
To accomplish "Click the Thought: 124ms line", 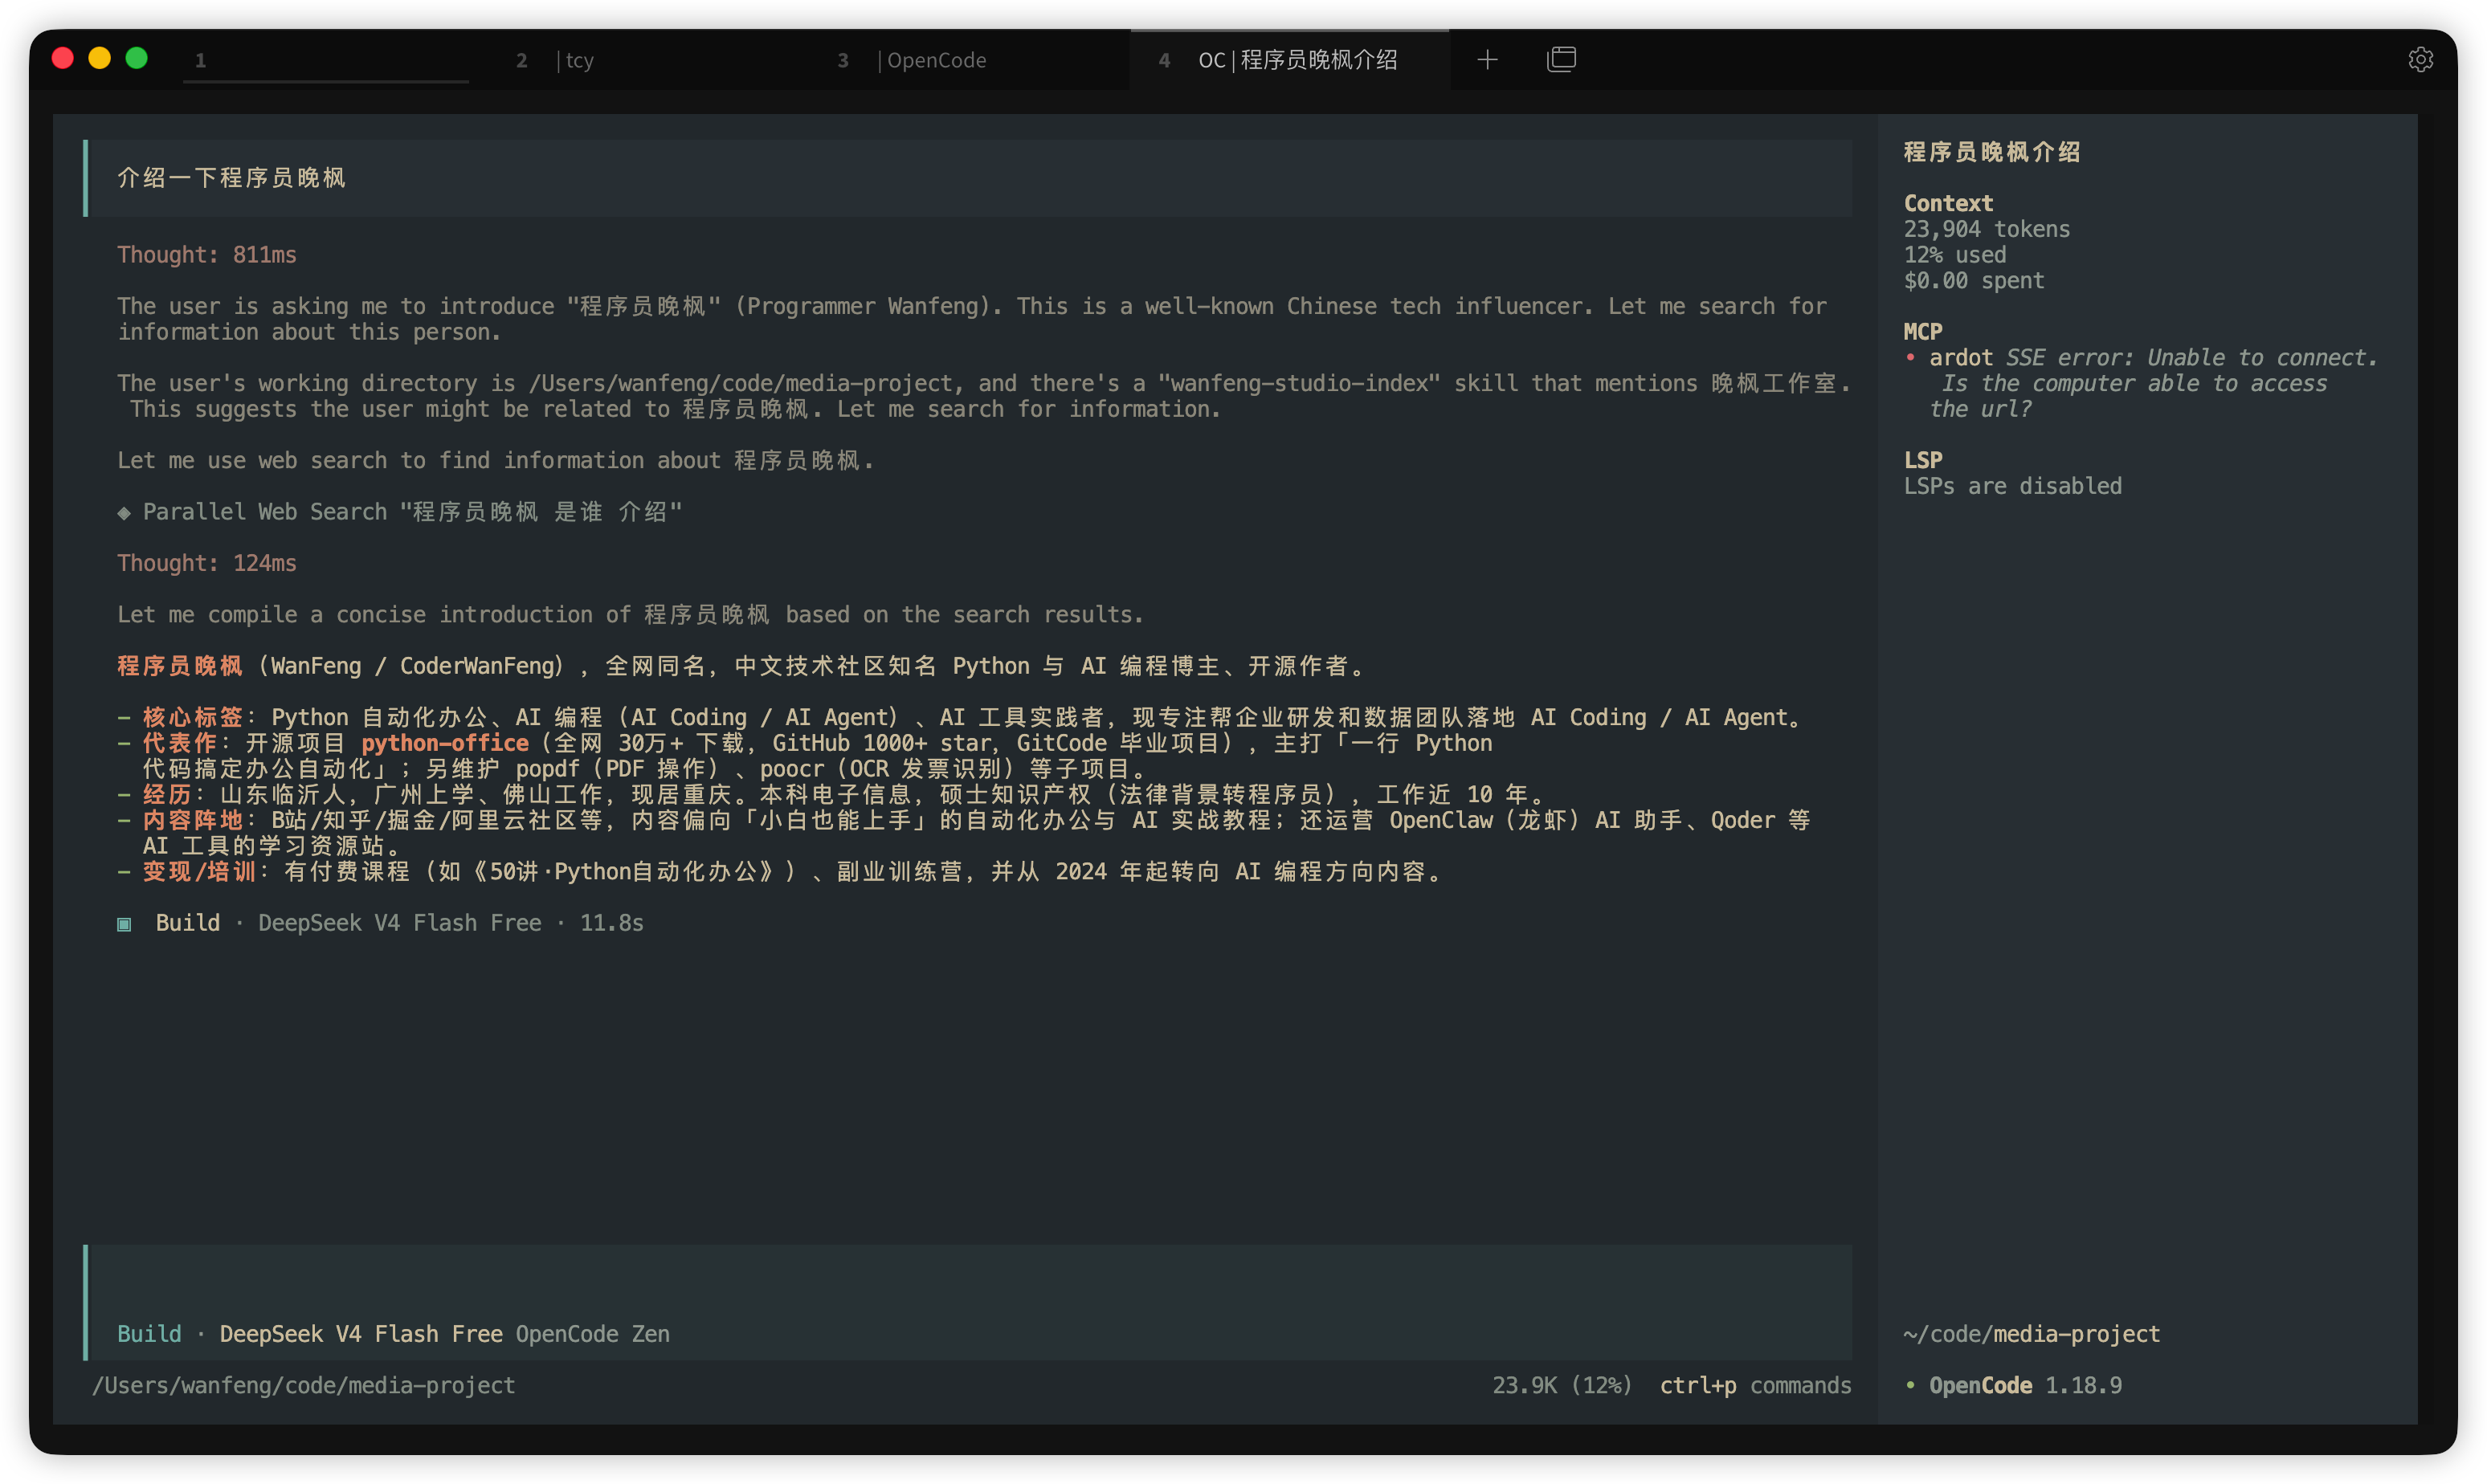I will 207,563.
